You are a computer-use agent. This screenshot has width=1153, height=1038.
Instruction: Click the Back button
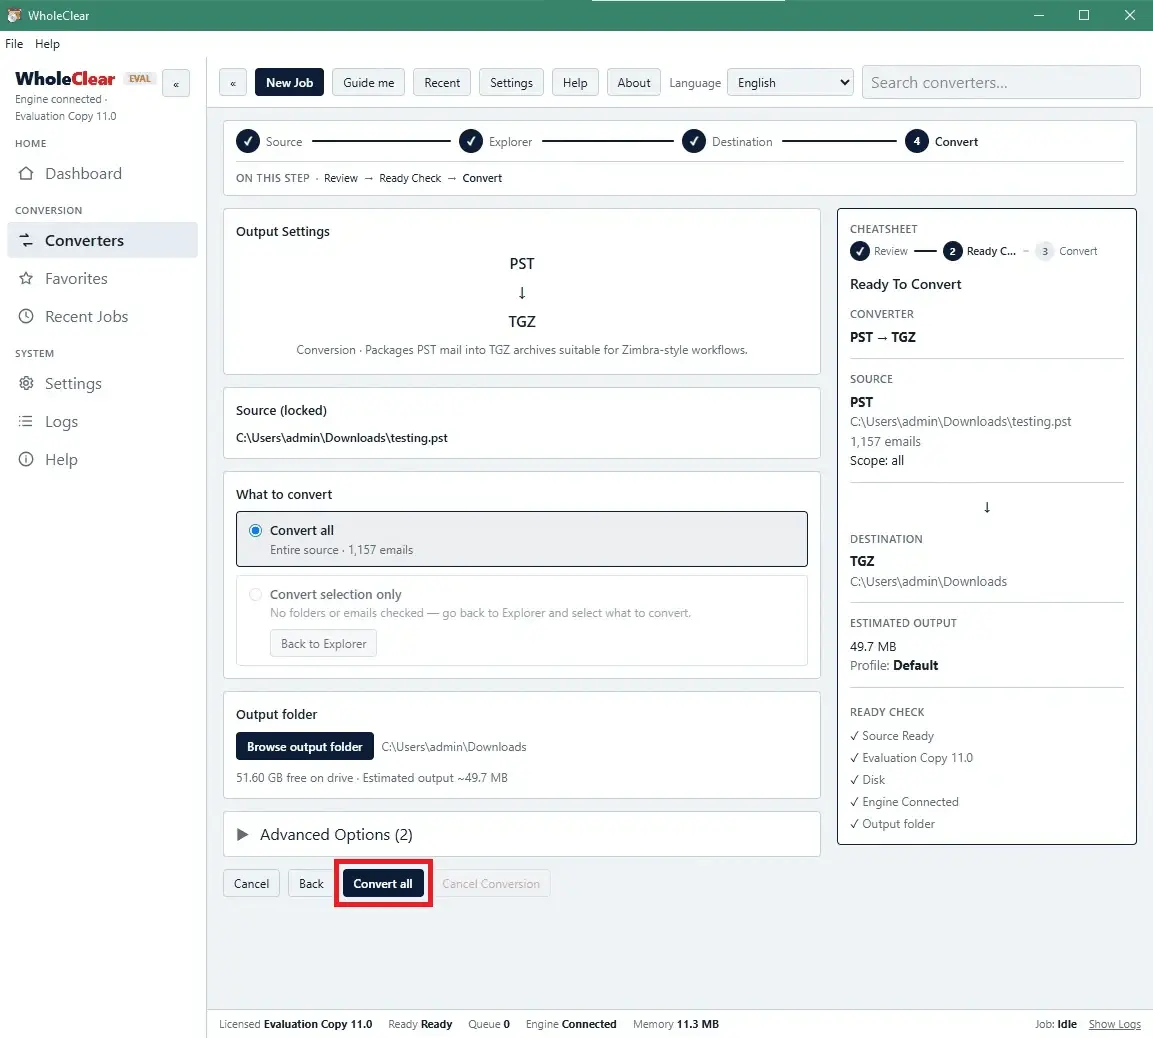[x=311, y=883]
